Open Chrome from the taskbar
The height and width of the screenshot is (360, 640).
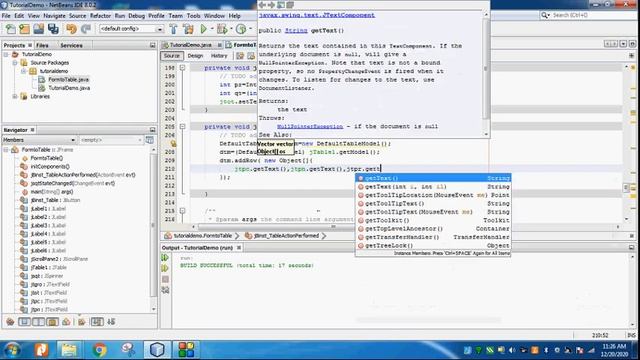[x=99, y=350]
